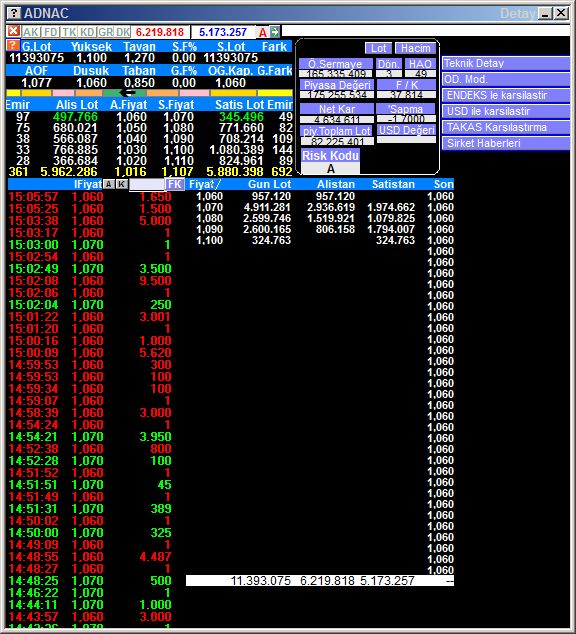Viewport: 576px width, 634px height.
Task: Select the FD toolbar button
Action: (x=51, y=32)
